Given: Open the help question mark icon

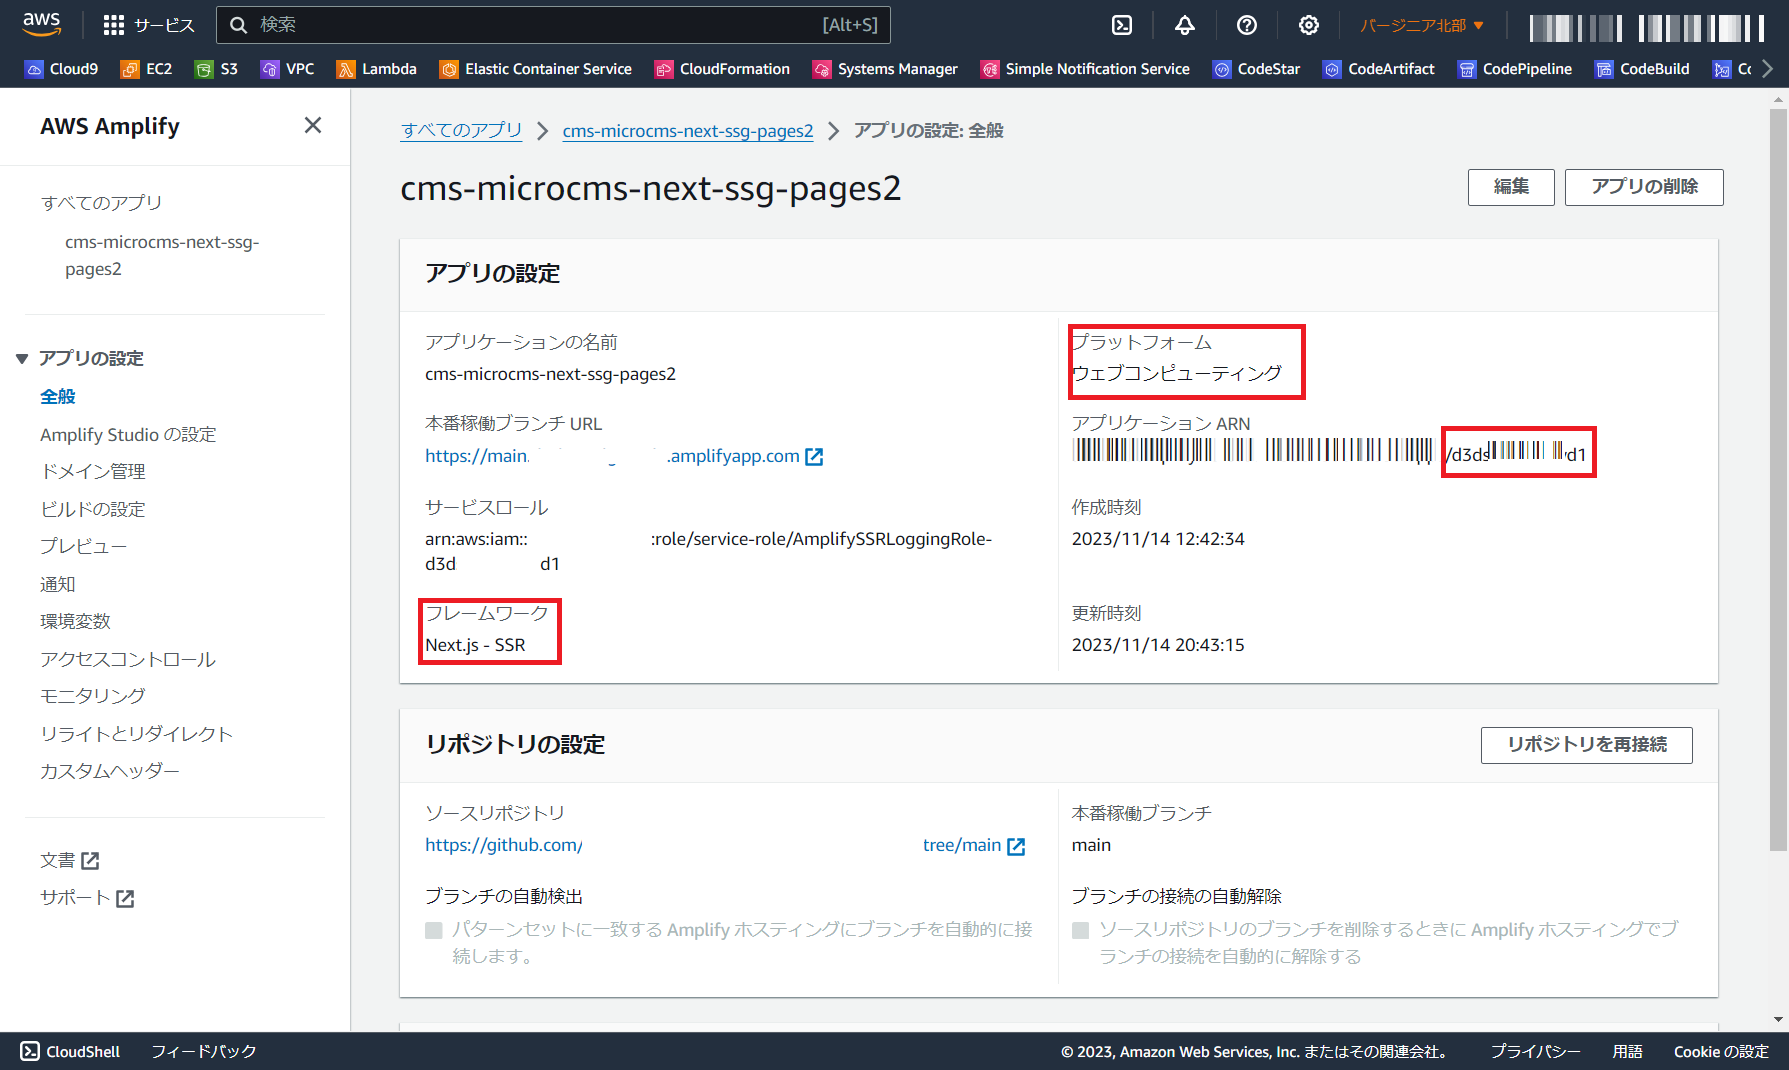Looking at the screenshot, I should coord(1246,25).
